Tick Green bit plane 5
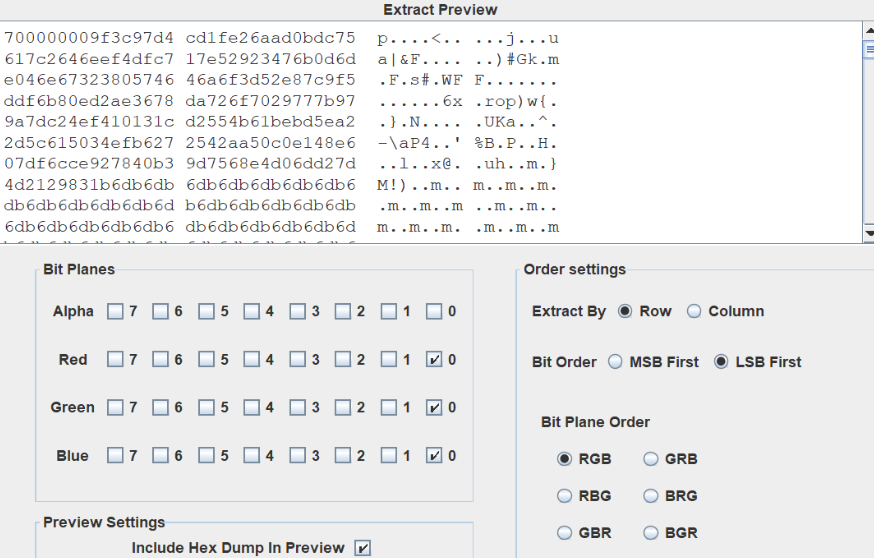 pos(206,407)
